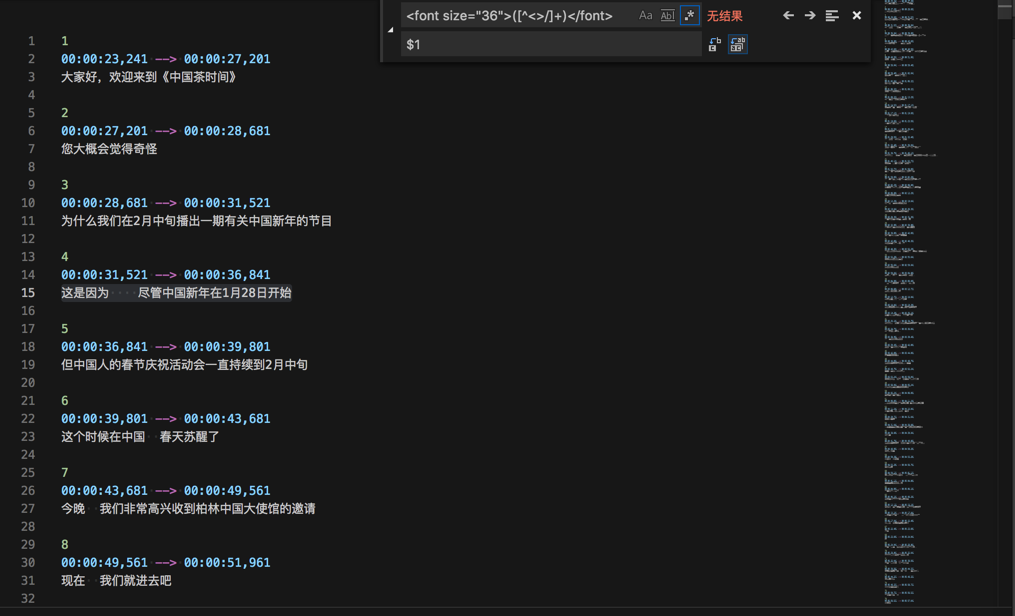
Task: Close the find and replace widget
Action: [x=856, y=16]
